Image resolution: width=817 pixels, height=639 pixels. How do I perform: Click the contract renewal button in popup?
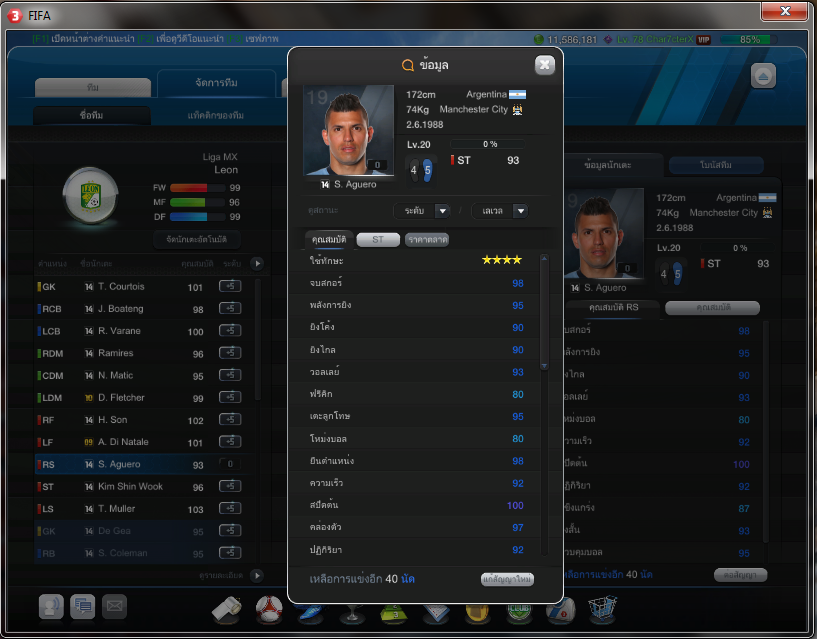[x=507, y=579]
